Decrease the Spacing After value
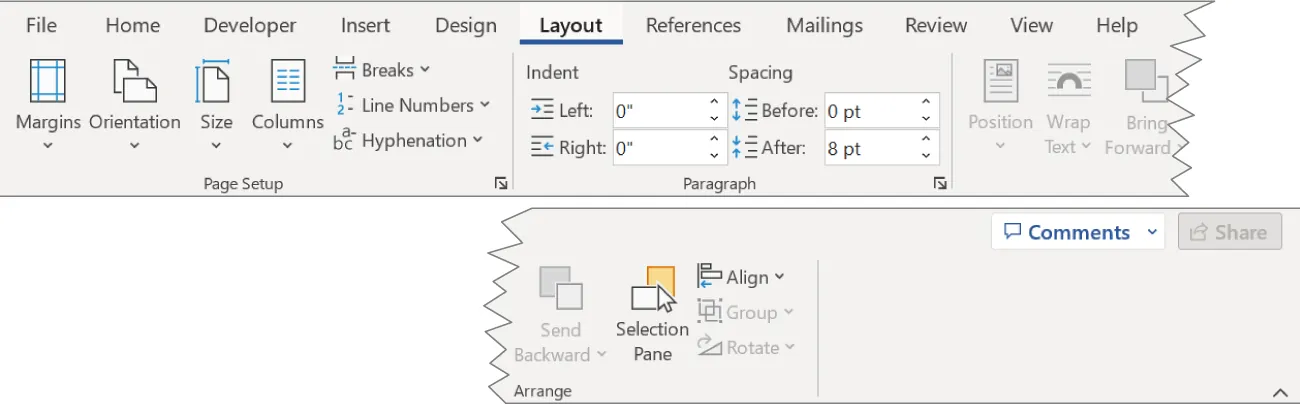 (x=926, y=156)
